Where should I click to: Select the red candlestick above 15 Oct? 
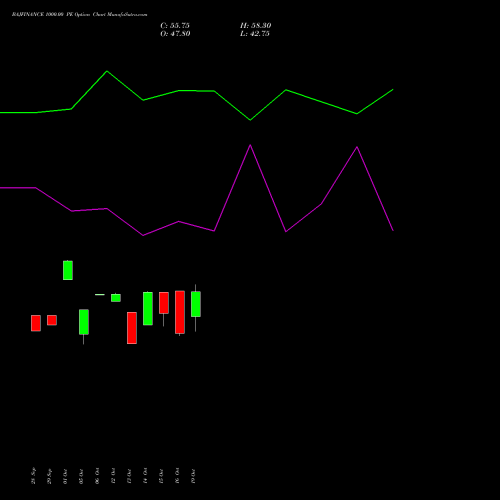164,303
